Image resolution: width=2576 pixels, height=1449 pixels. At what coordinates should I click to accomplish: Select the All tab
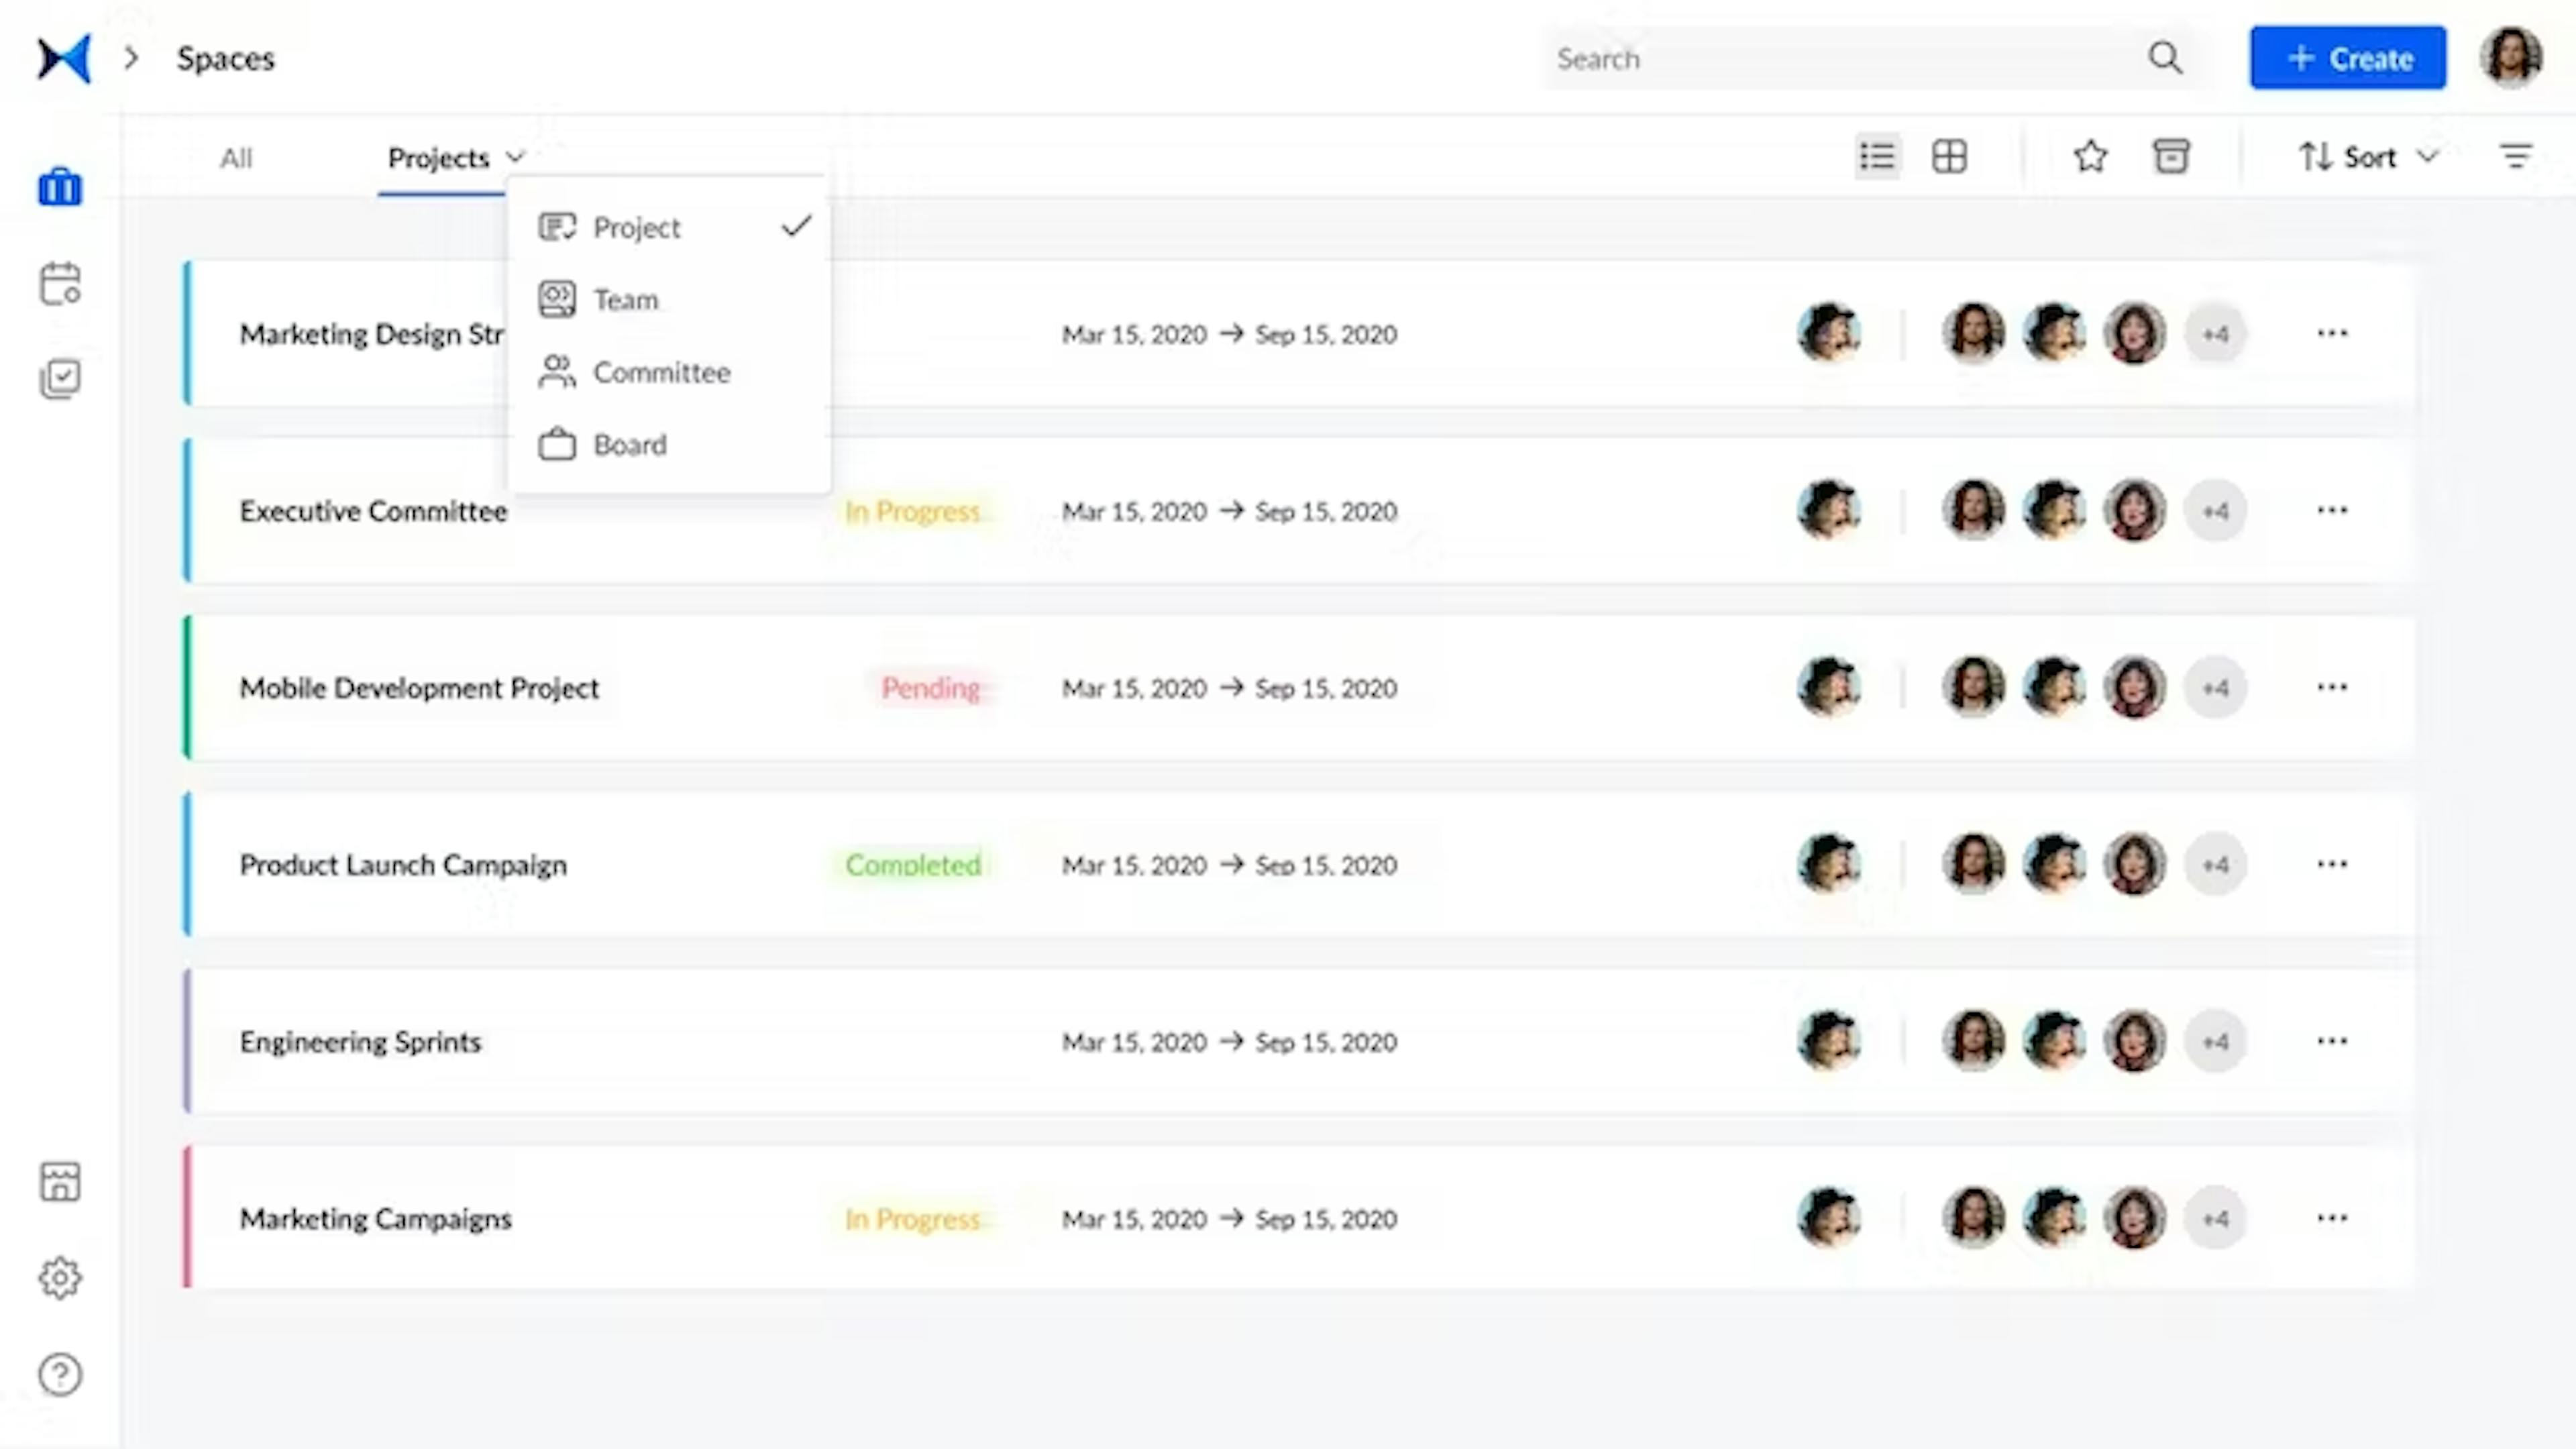[x=235, y=158]
